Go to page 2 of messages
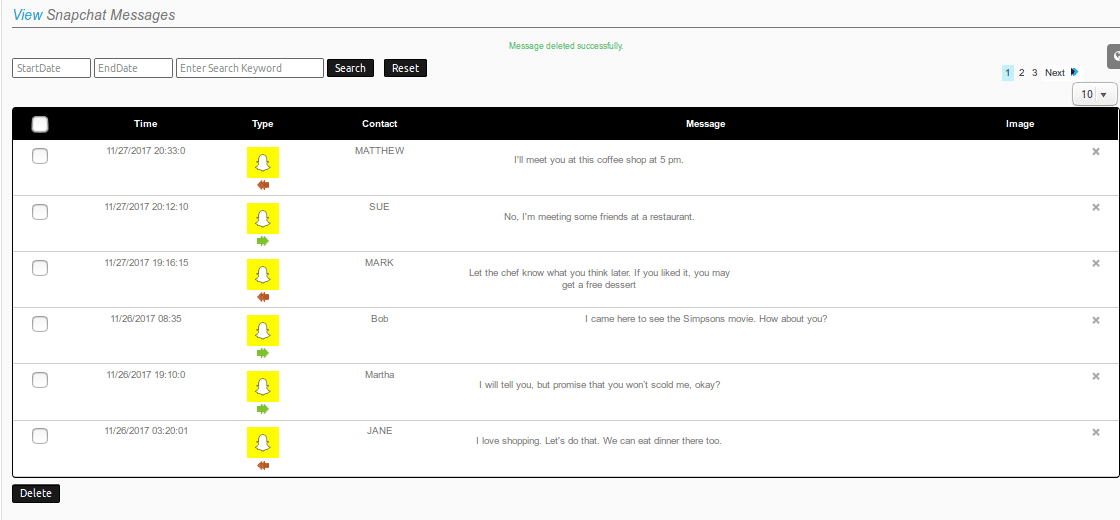Image resolution: width=1120 pixels, height=520 pixels. pos(1021,73)
